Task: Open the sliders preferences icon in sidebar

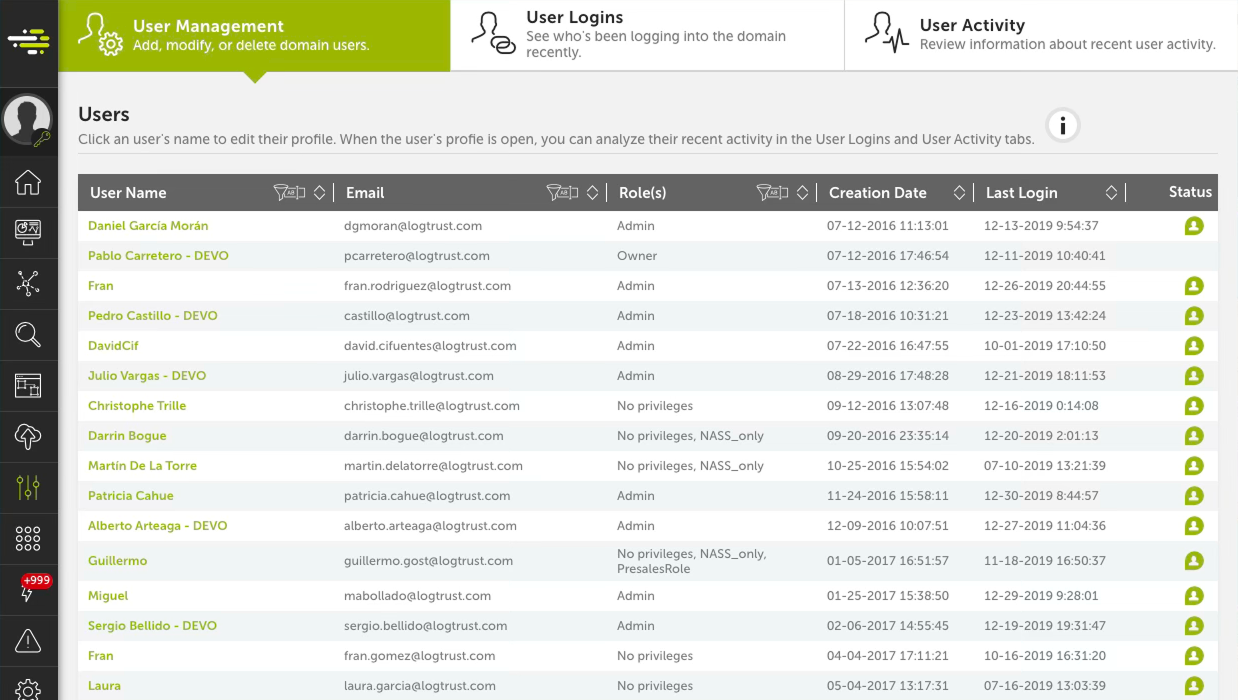Action: pyautogui.click(x=29, y=487)
